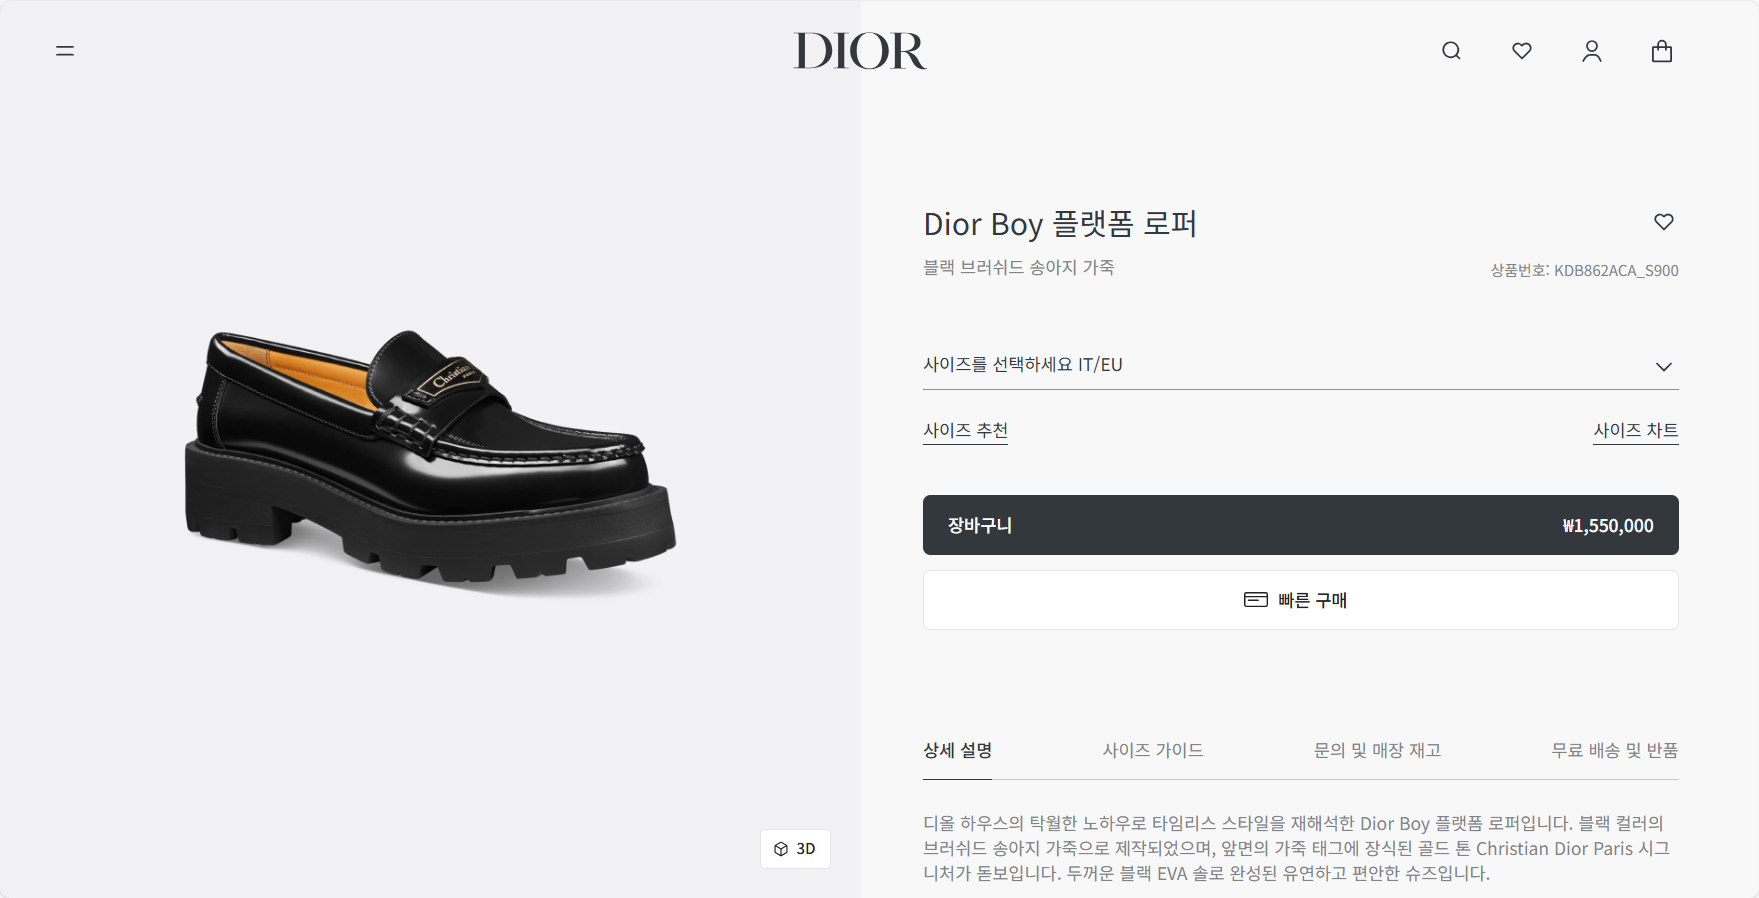Click the DIOR logo
The width and height of the screenshot is (1759, 898).
click(x=860, y=51)
